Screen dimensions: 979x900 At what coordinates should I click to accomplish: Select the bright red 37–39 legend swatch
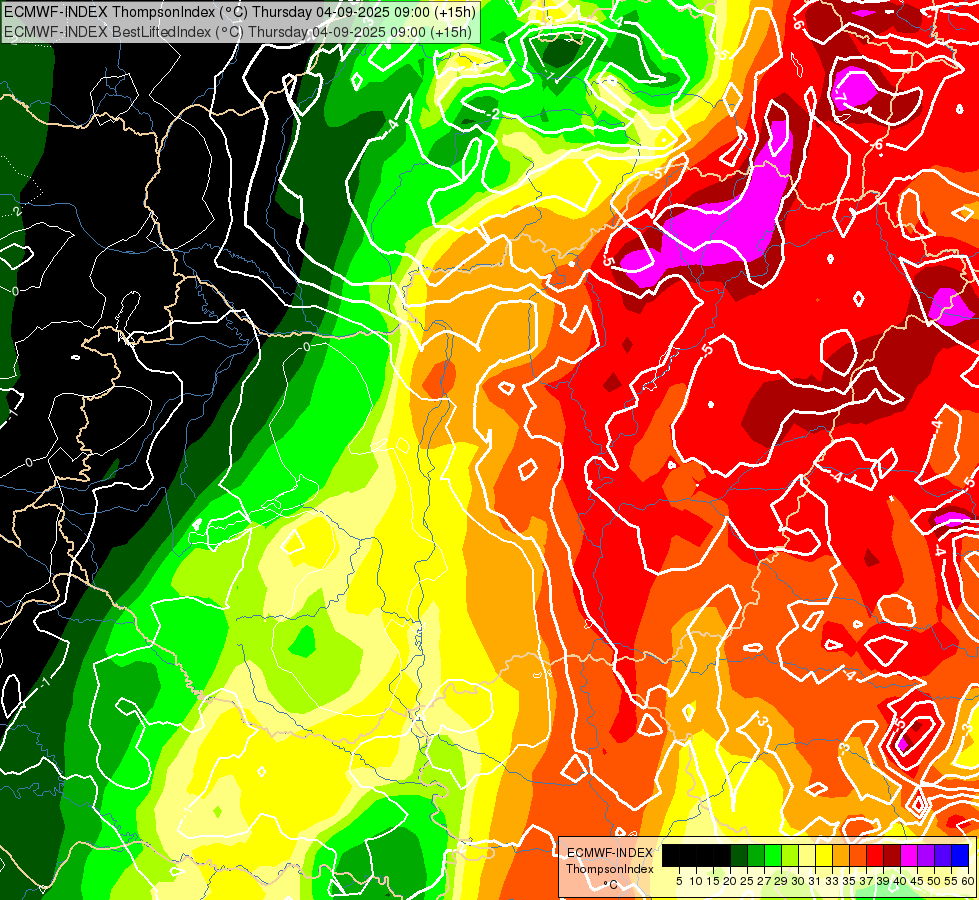(x=875, y=856)
